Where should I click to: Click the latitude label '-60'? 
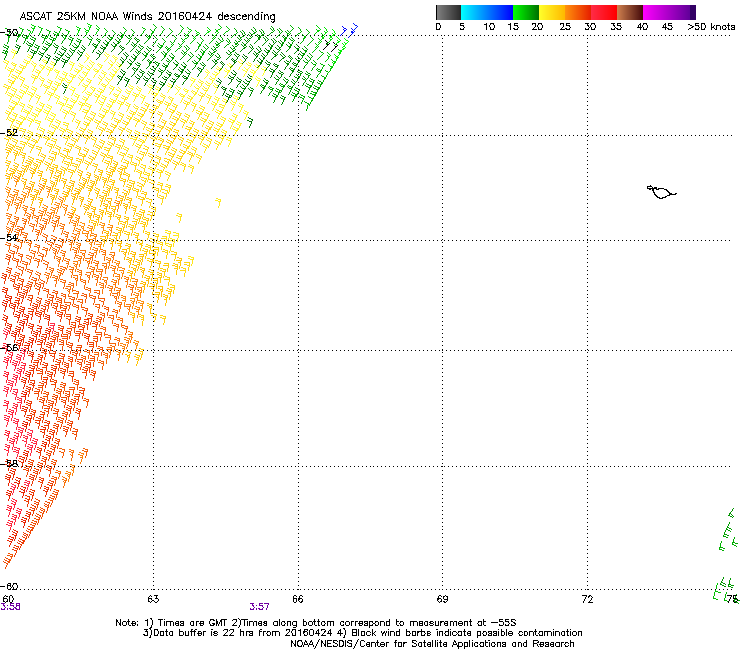10,586
